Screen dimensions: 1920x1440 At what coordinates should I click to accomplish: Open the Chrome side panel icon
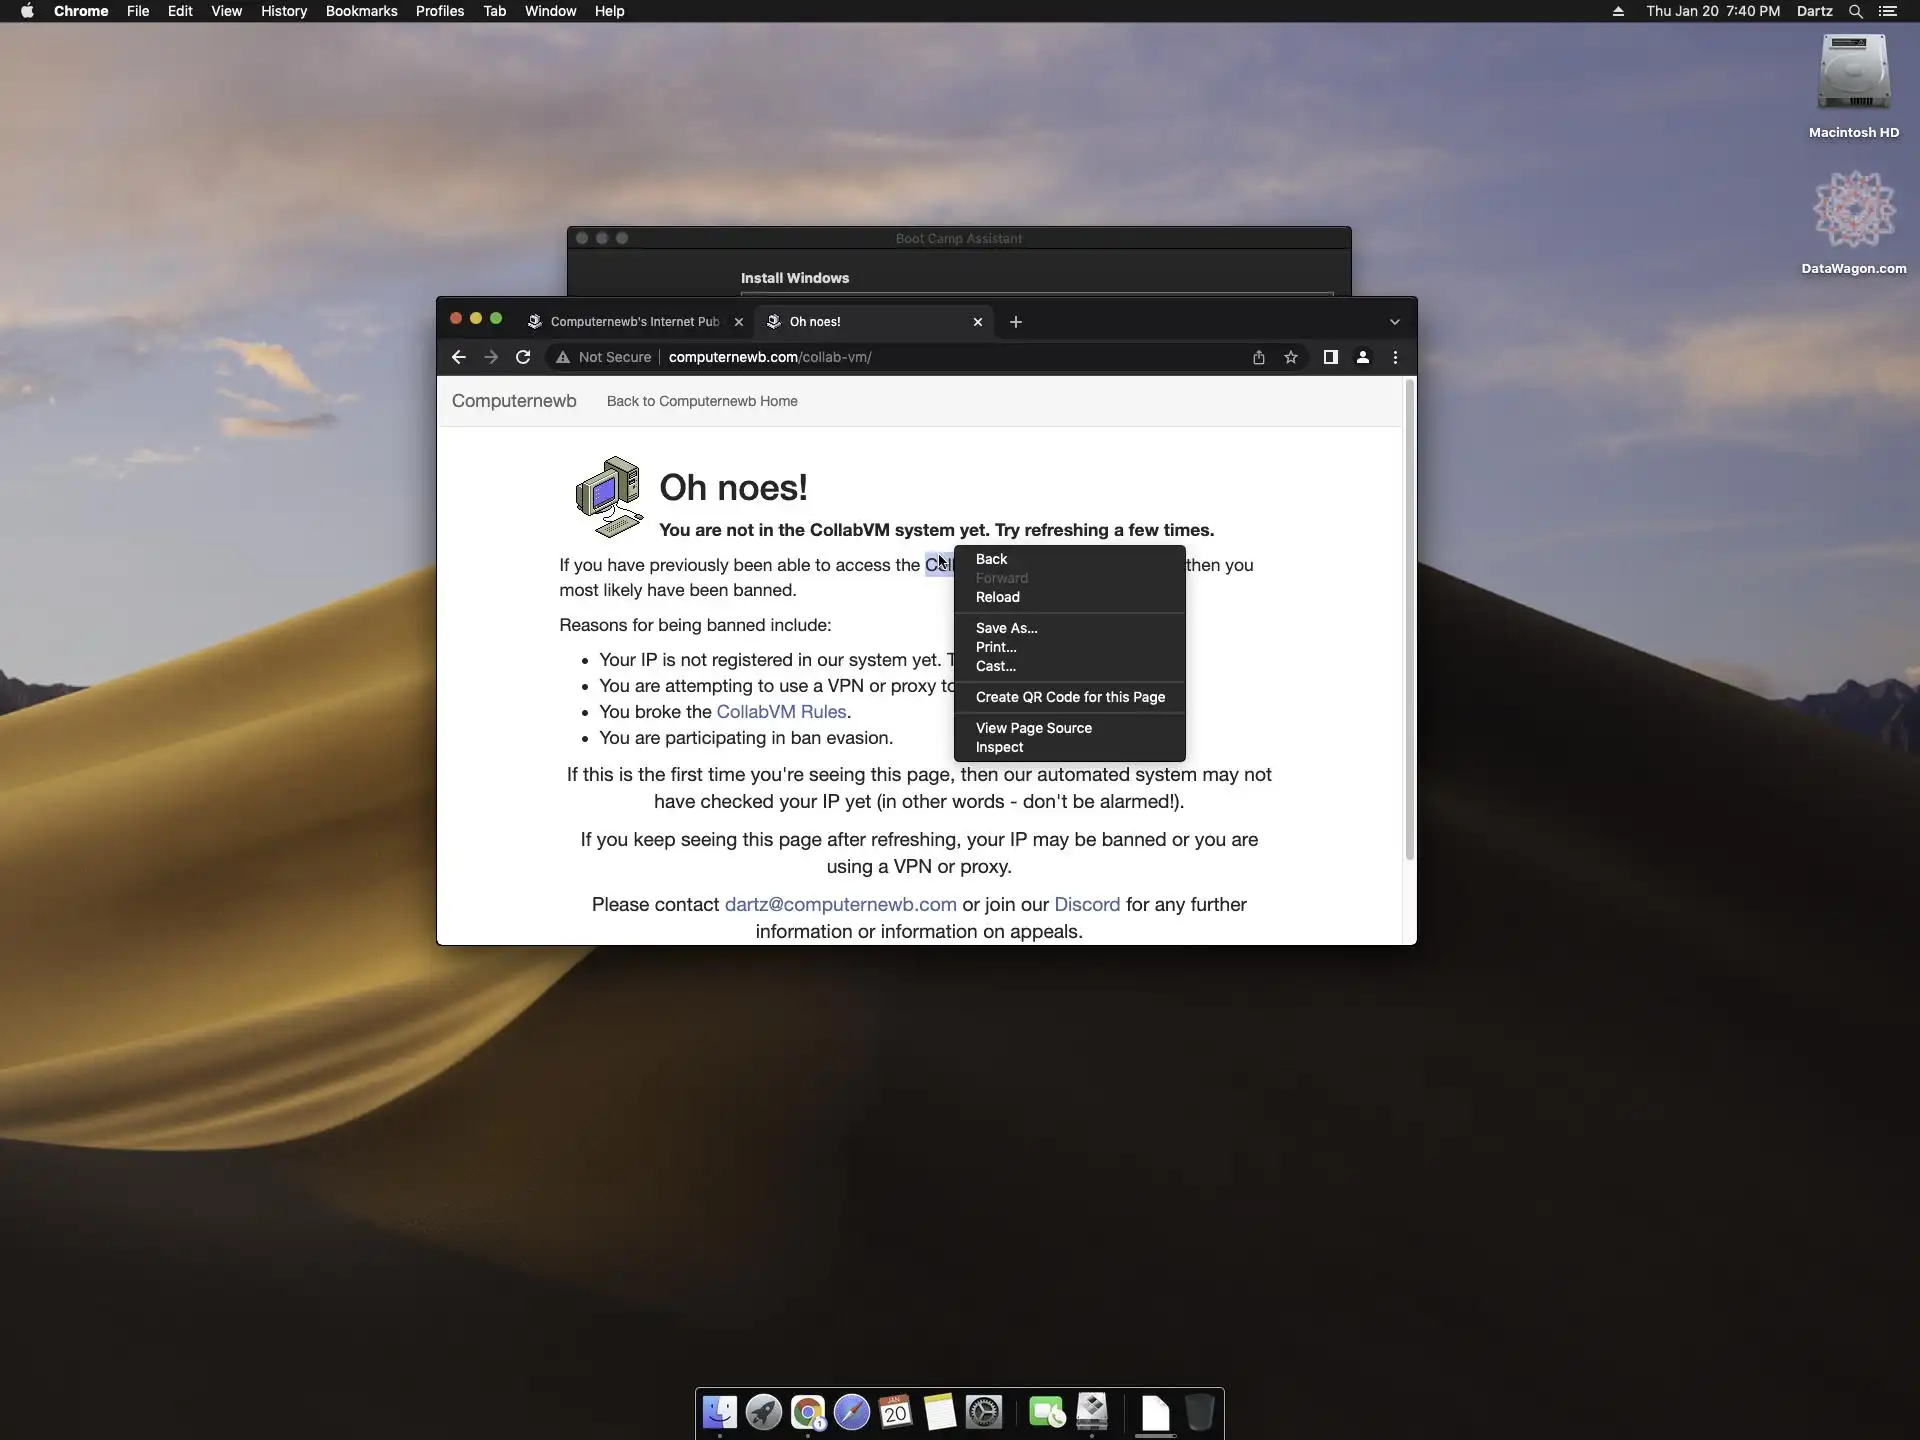pos(1330,357)
